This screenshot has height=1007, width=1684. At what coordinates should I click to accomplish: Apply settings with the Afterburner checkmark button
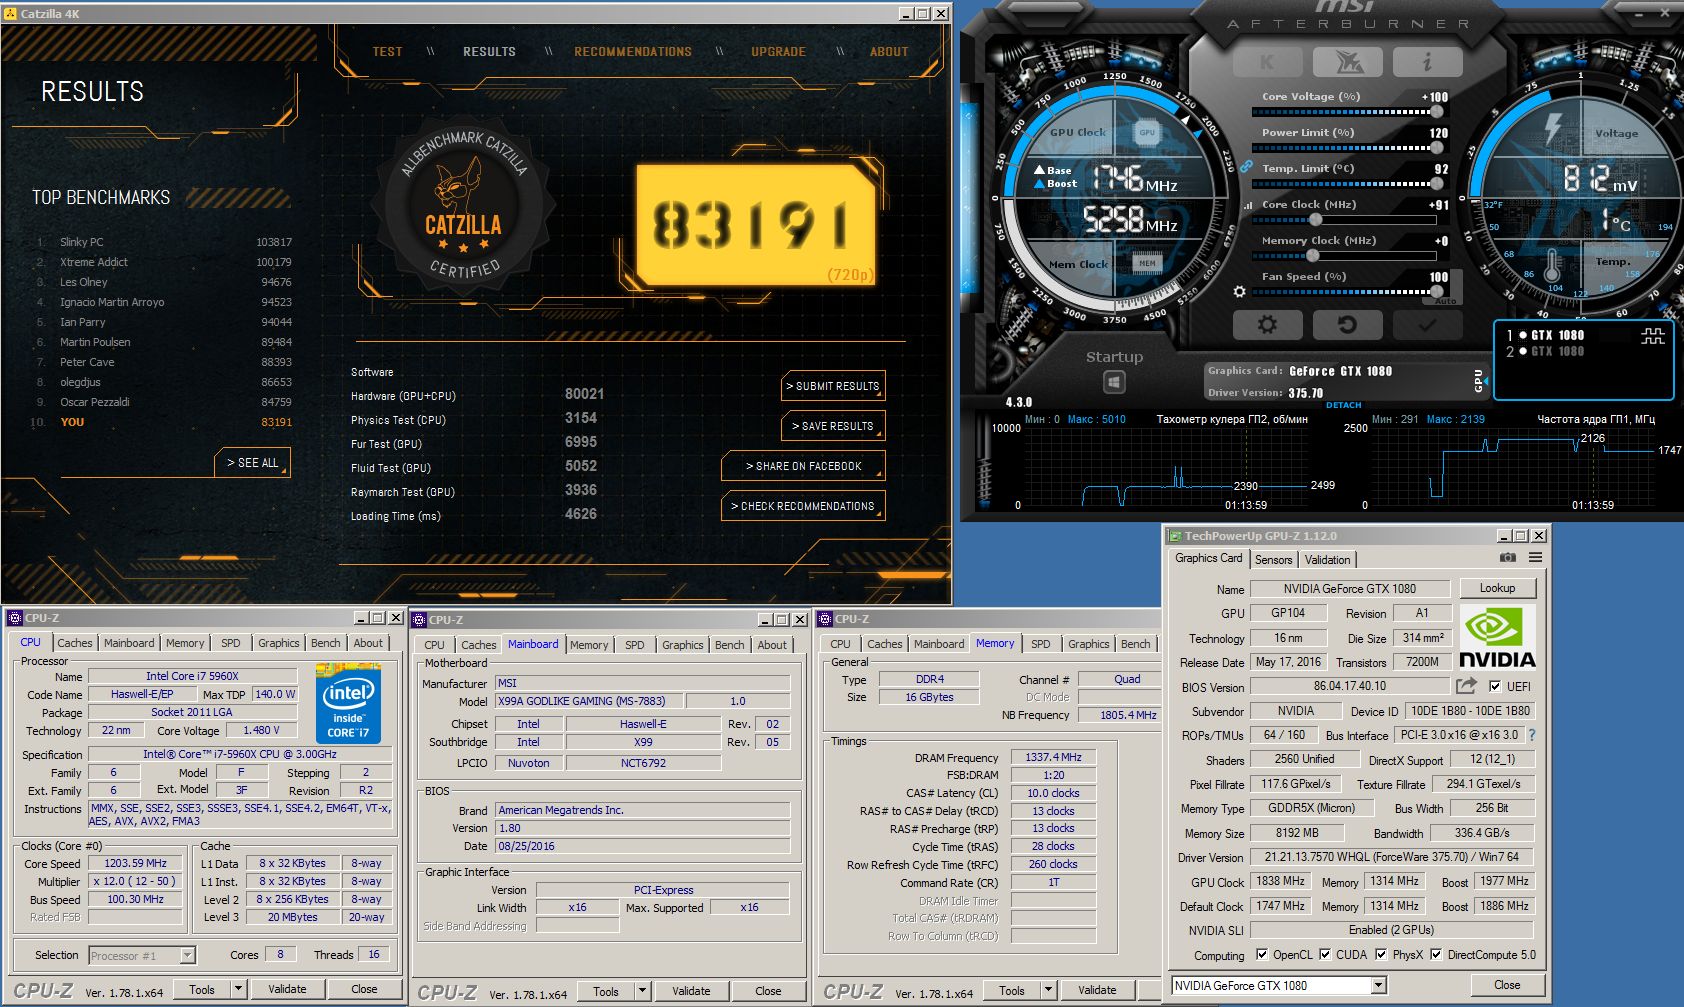tap(1427, 325)
